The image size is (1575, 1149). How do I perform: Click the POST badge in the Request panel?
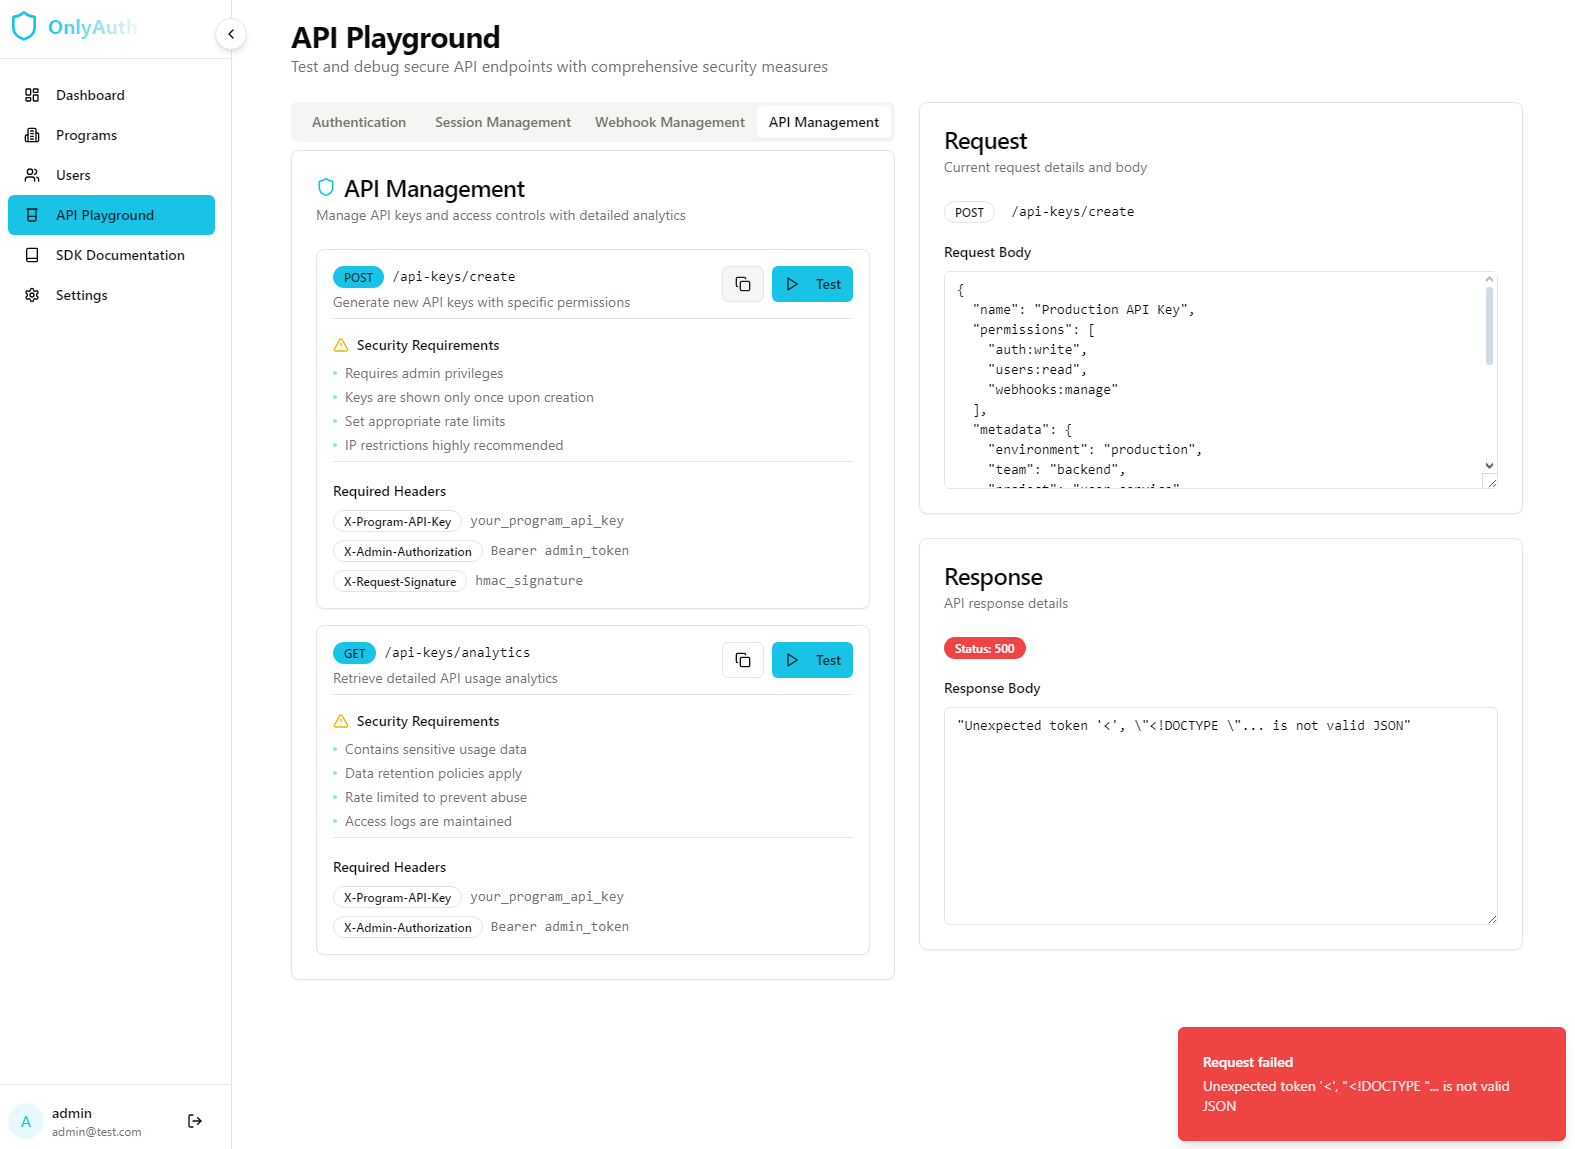point(969,212)
